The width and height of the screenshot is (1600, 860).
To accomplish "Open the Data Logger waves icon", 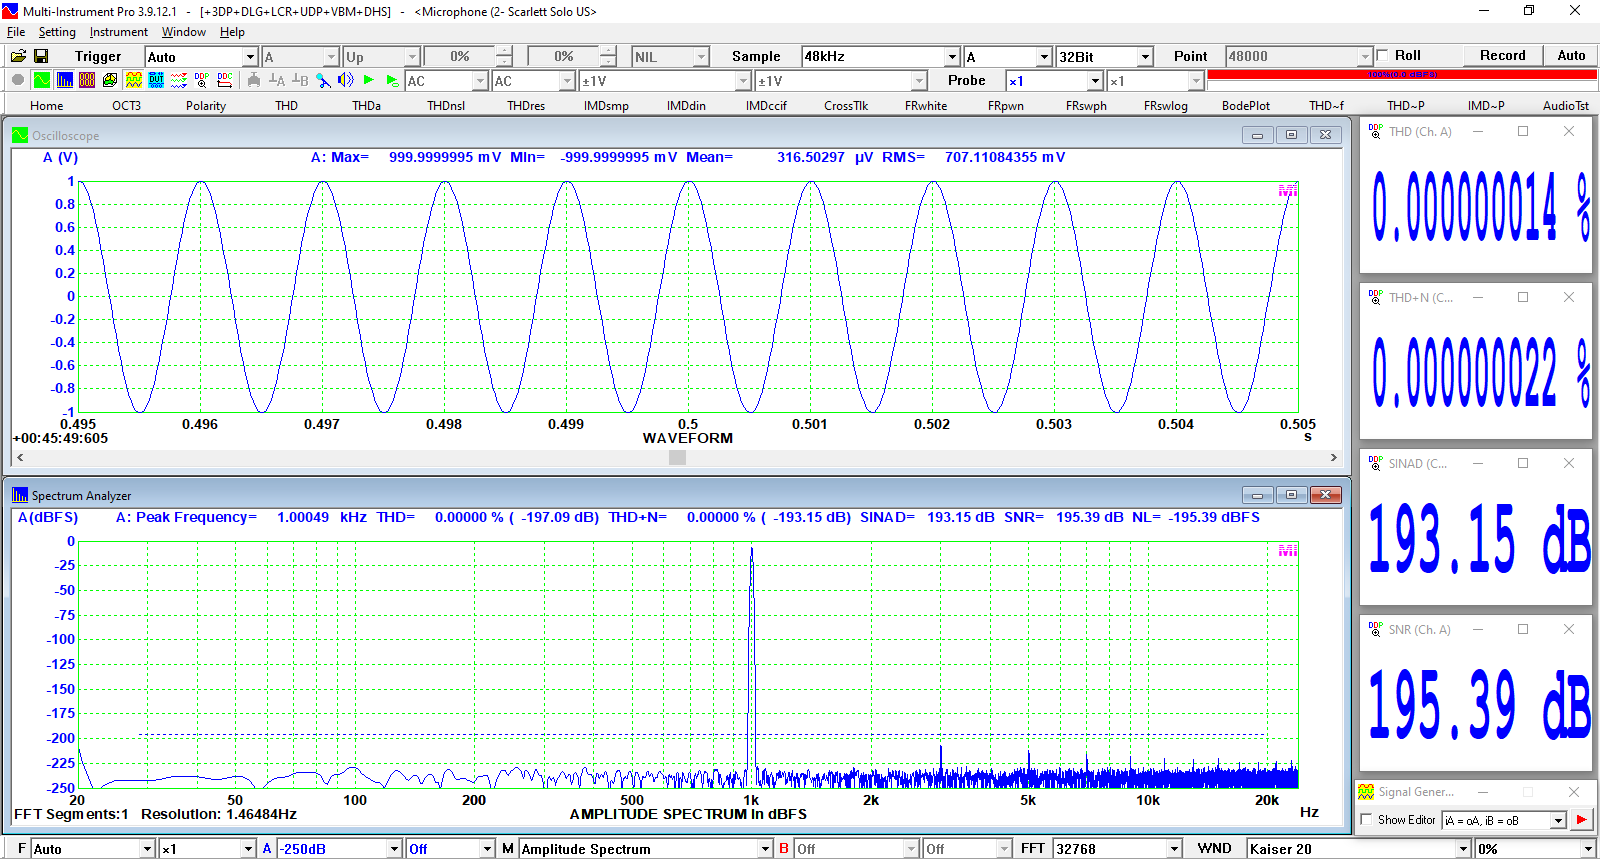I will [179, 80].
